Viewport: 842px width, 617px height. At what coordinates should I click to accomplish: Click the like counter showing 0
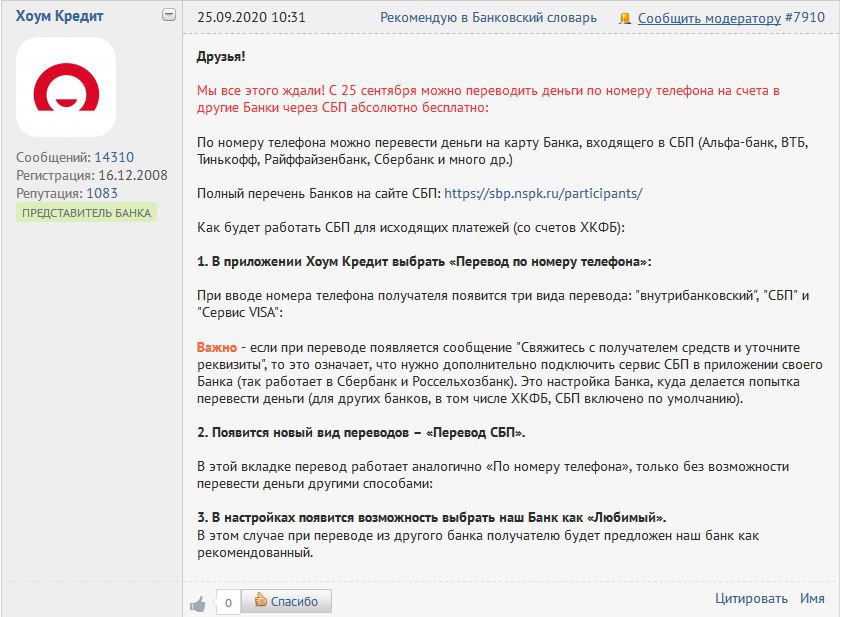pyautogui.click(x=228, y=603)
